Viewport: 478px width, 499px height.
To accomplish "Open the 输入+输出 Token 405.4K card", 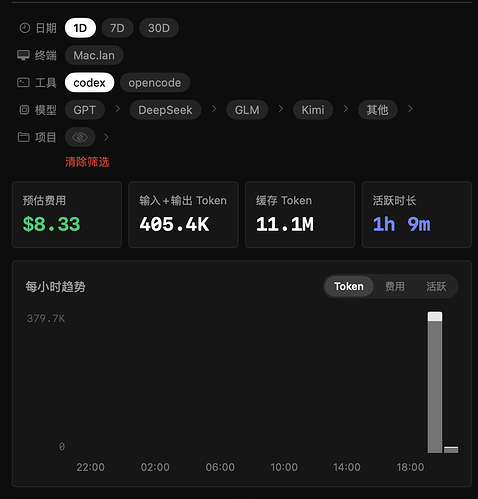I will pyautogui.click(x=183, y=215).
